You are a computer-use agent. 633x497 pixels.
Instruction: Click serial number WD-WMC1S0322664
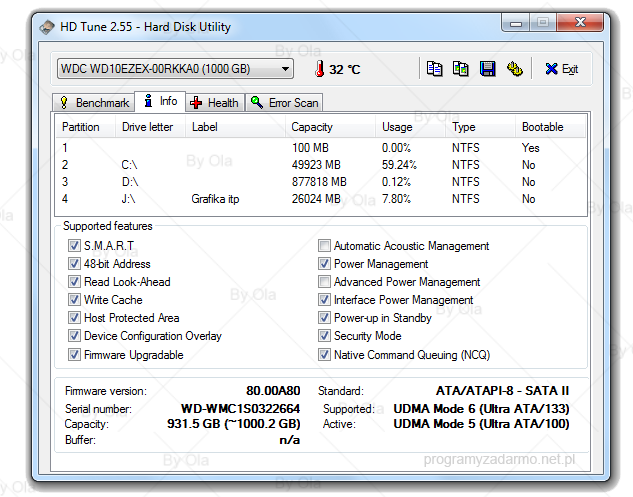point(240,409)
